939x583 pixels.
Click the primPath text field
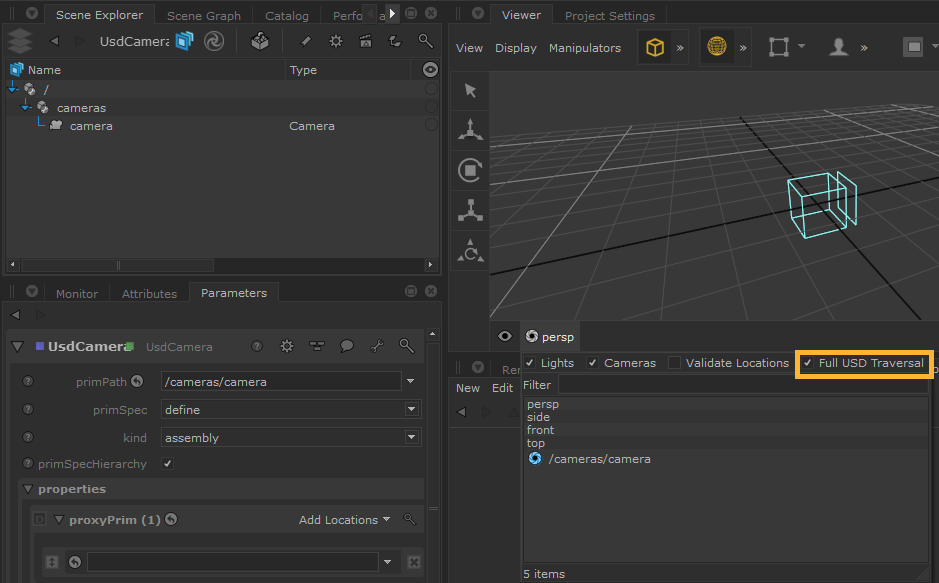tap(280, 381)
